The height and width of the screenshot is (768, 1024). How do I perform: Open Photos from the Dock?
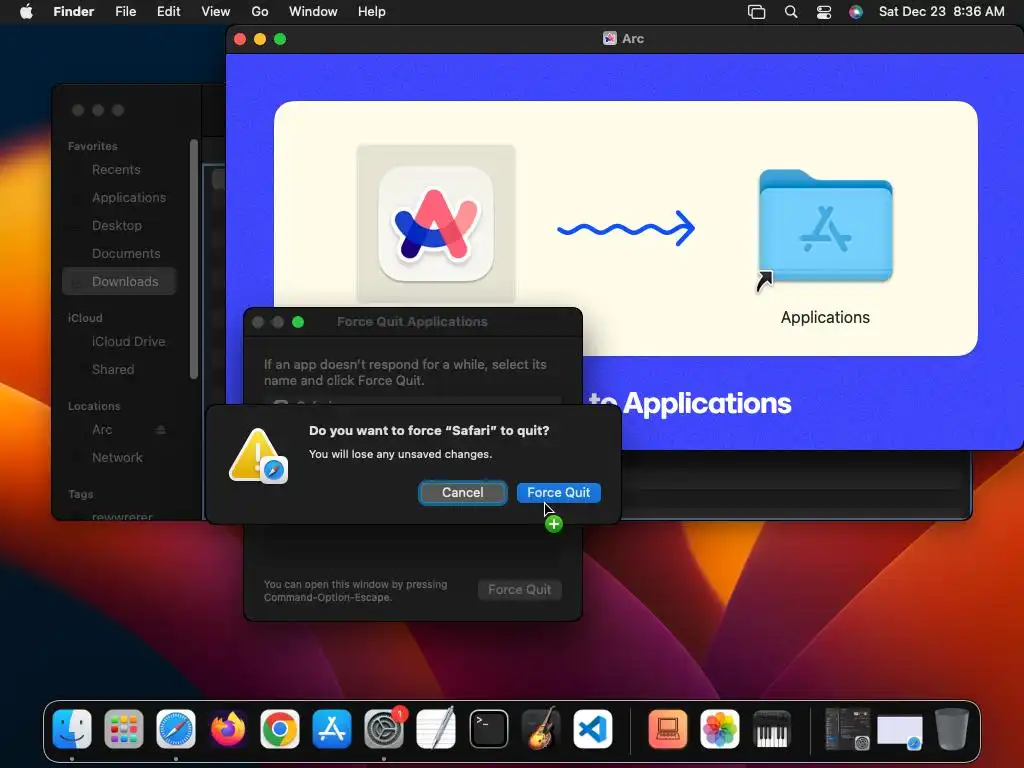pos(720,728)
